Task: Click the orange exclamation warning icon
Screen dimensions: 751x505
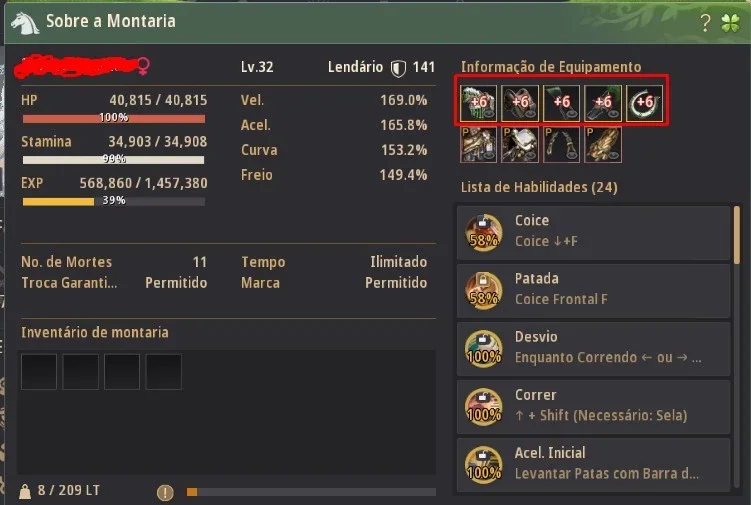Action: point(165,492)
